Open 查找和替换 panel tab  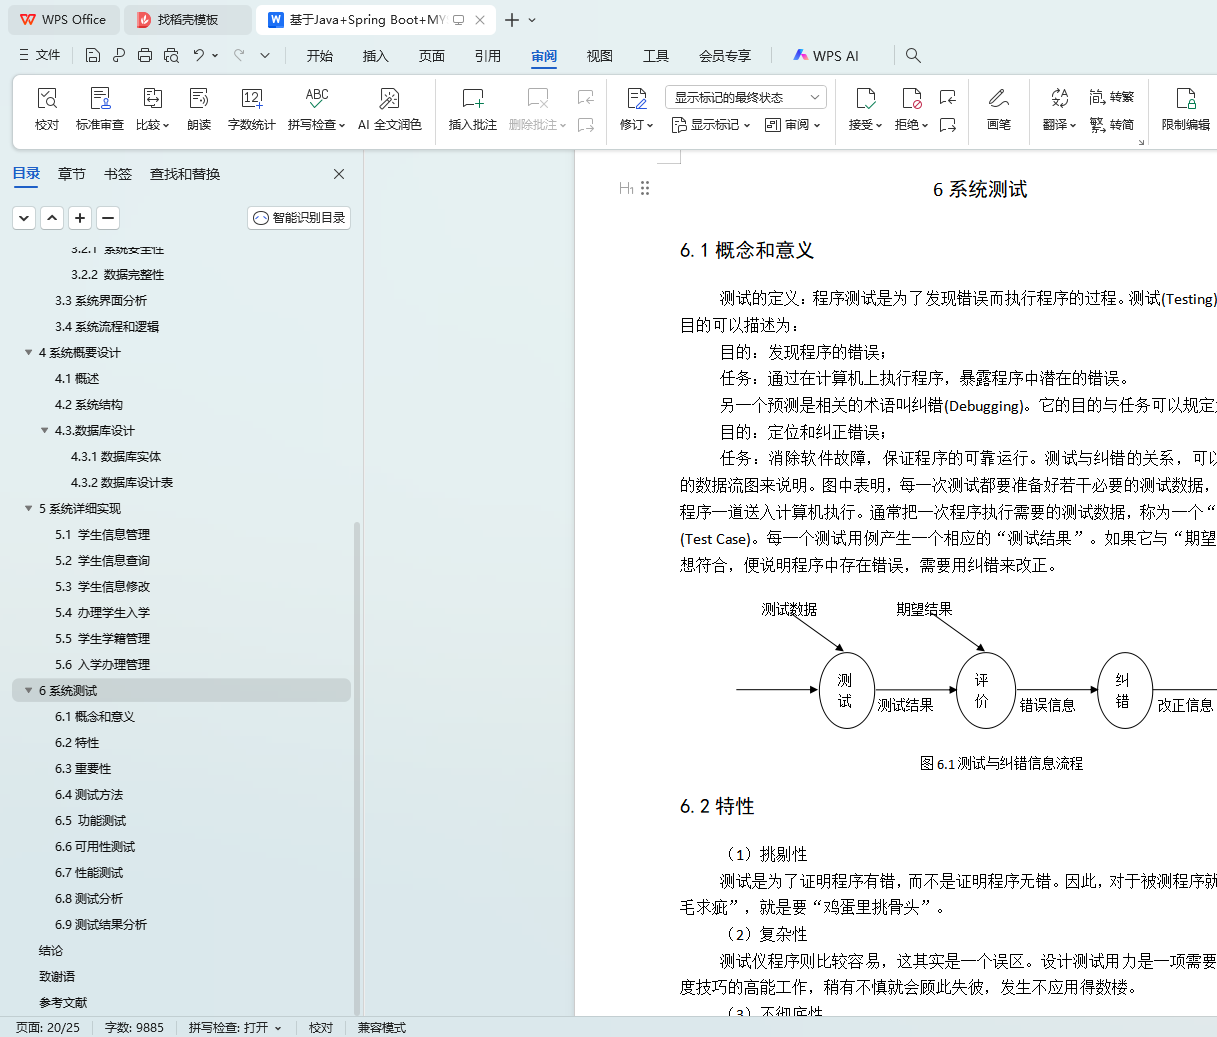coord(185,174)
